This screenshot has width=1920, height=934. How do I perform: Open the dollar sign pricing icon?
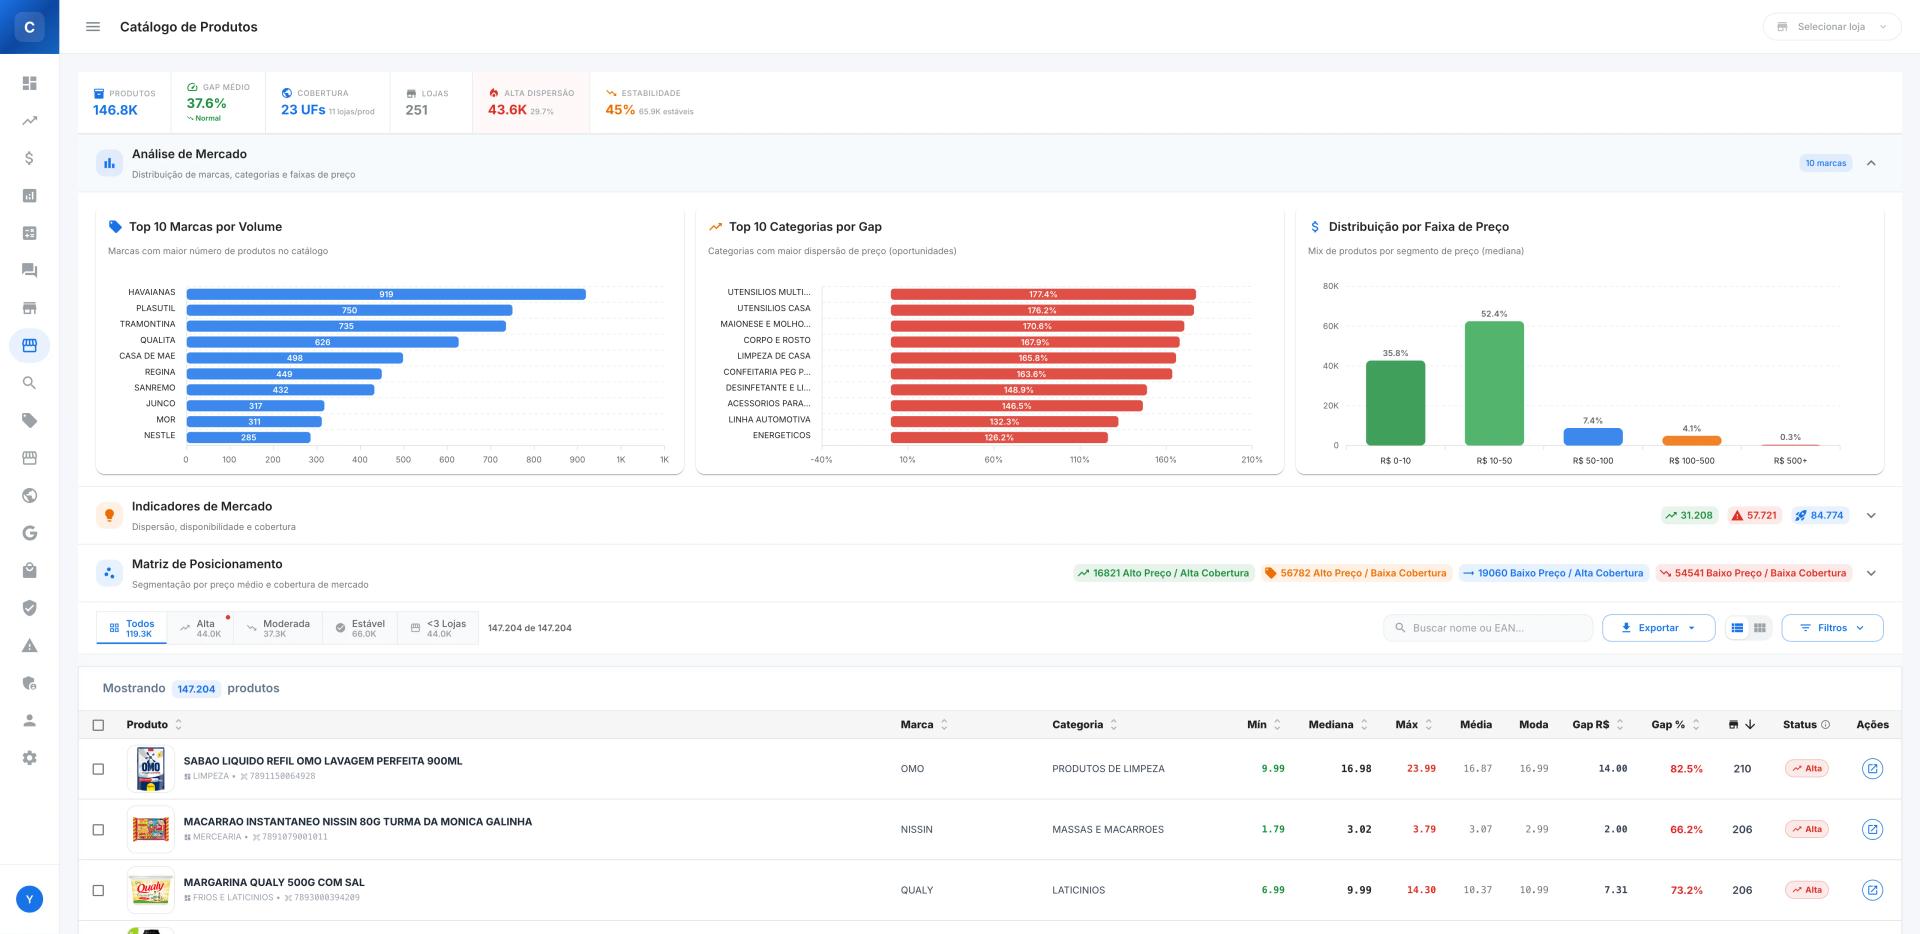(x=29, y=158)
